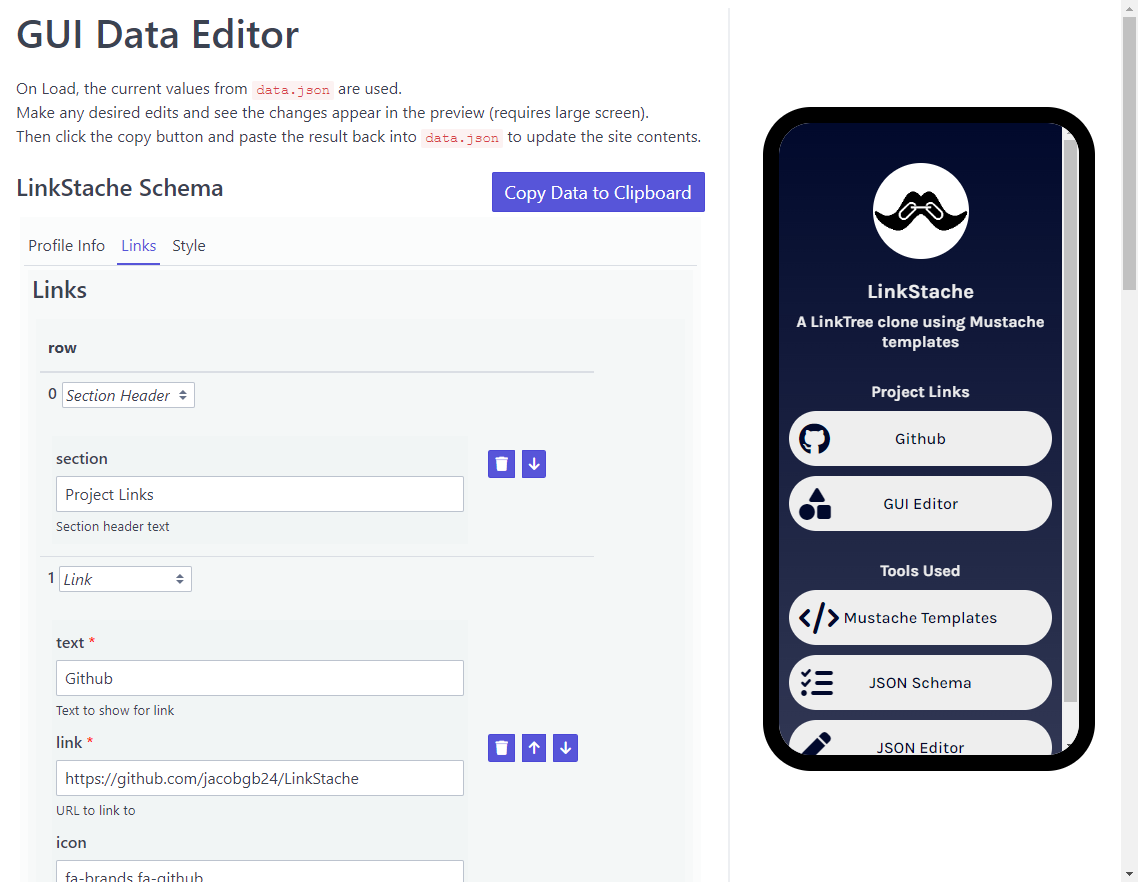This screenshot has width=1138, height=882.
Task: Move the Github link row up
Action: tap(533, 748)
